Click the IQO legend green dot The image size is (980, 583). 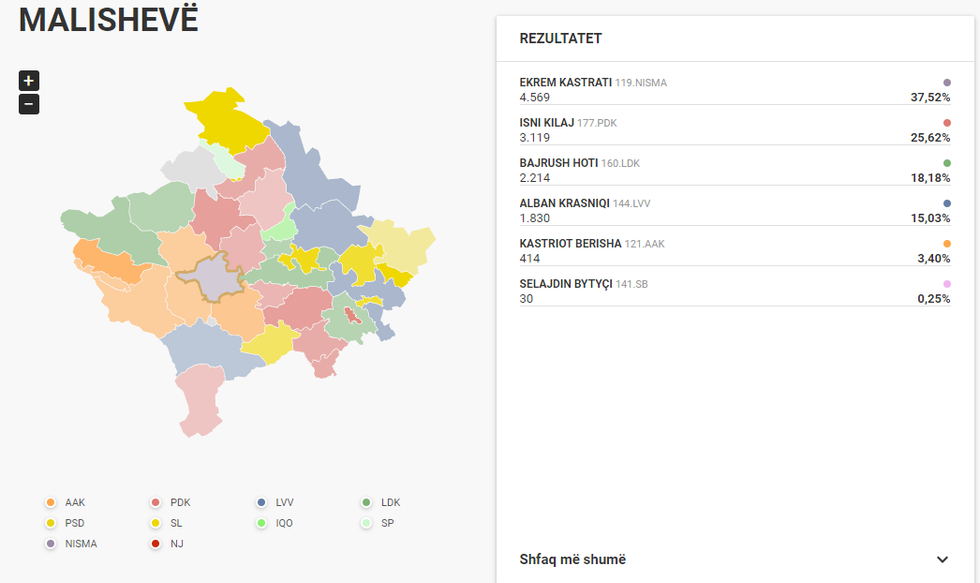[x=261, y=523]
